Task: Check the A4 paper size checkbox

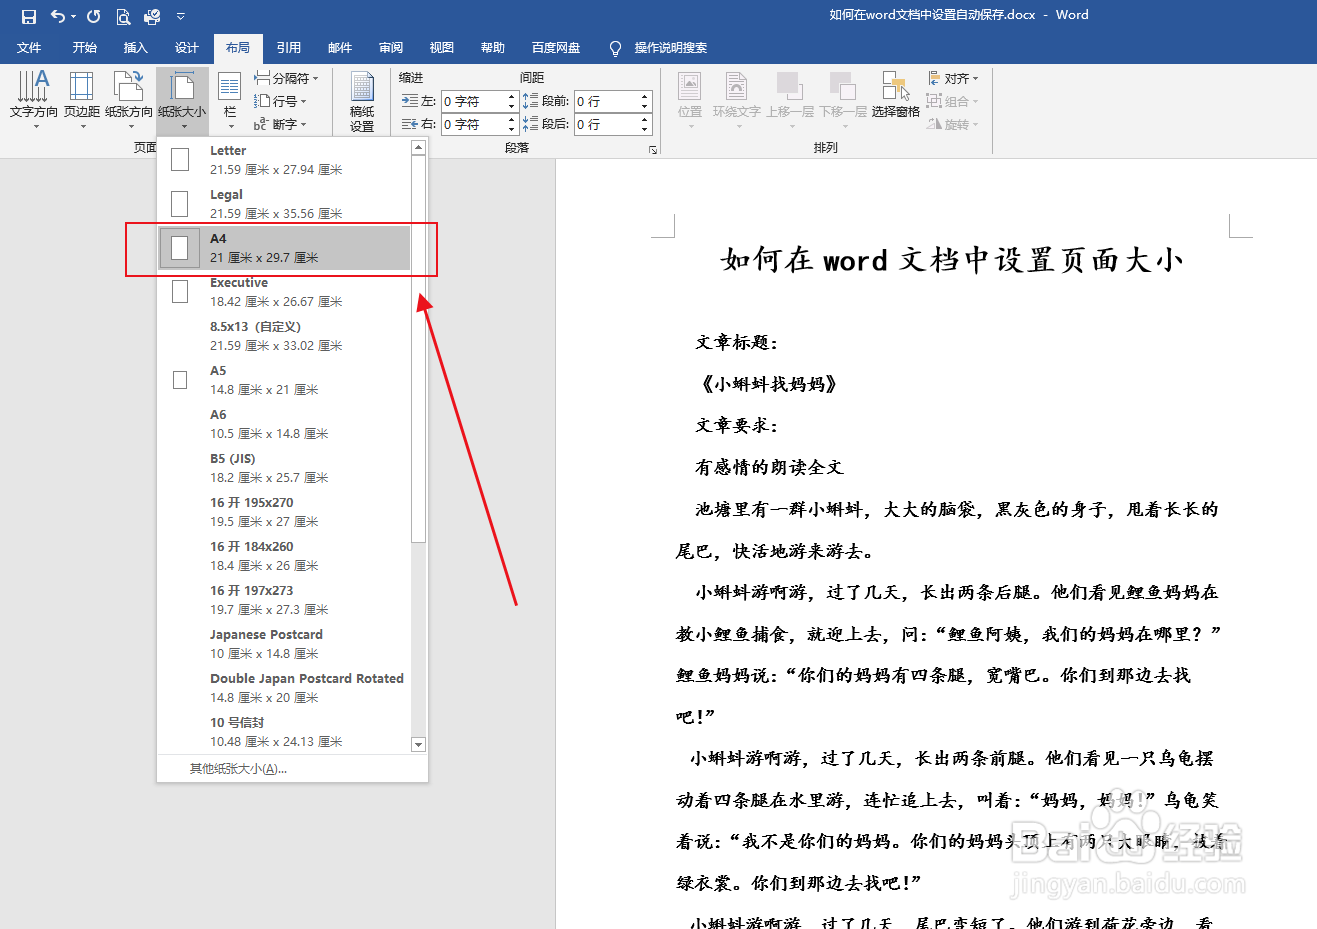Action: [180, 246]
